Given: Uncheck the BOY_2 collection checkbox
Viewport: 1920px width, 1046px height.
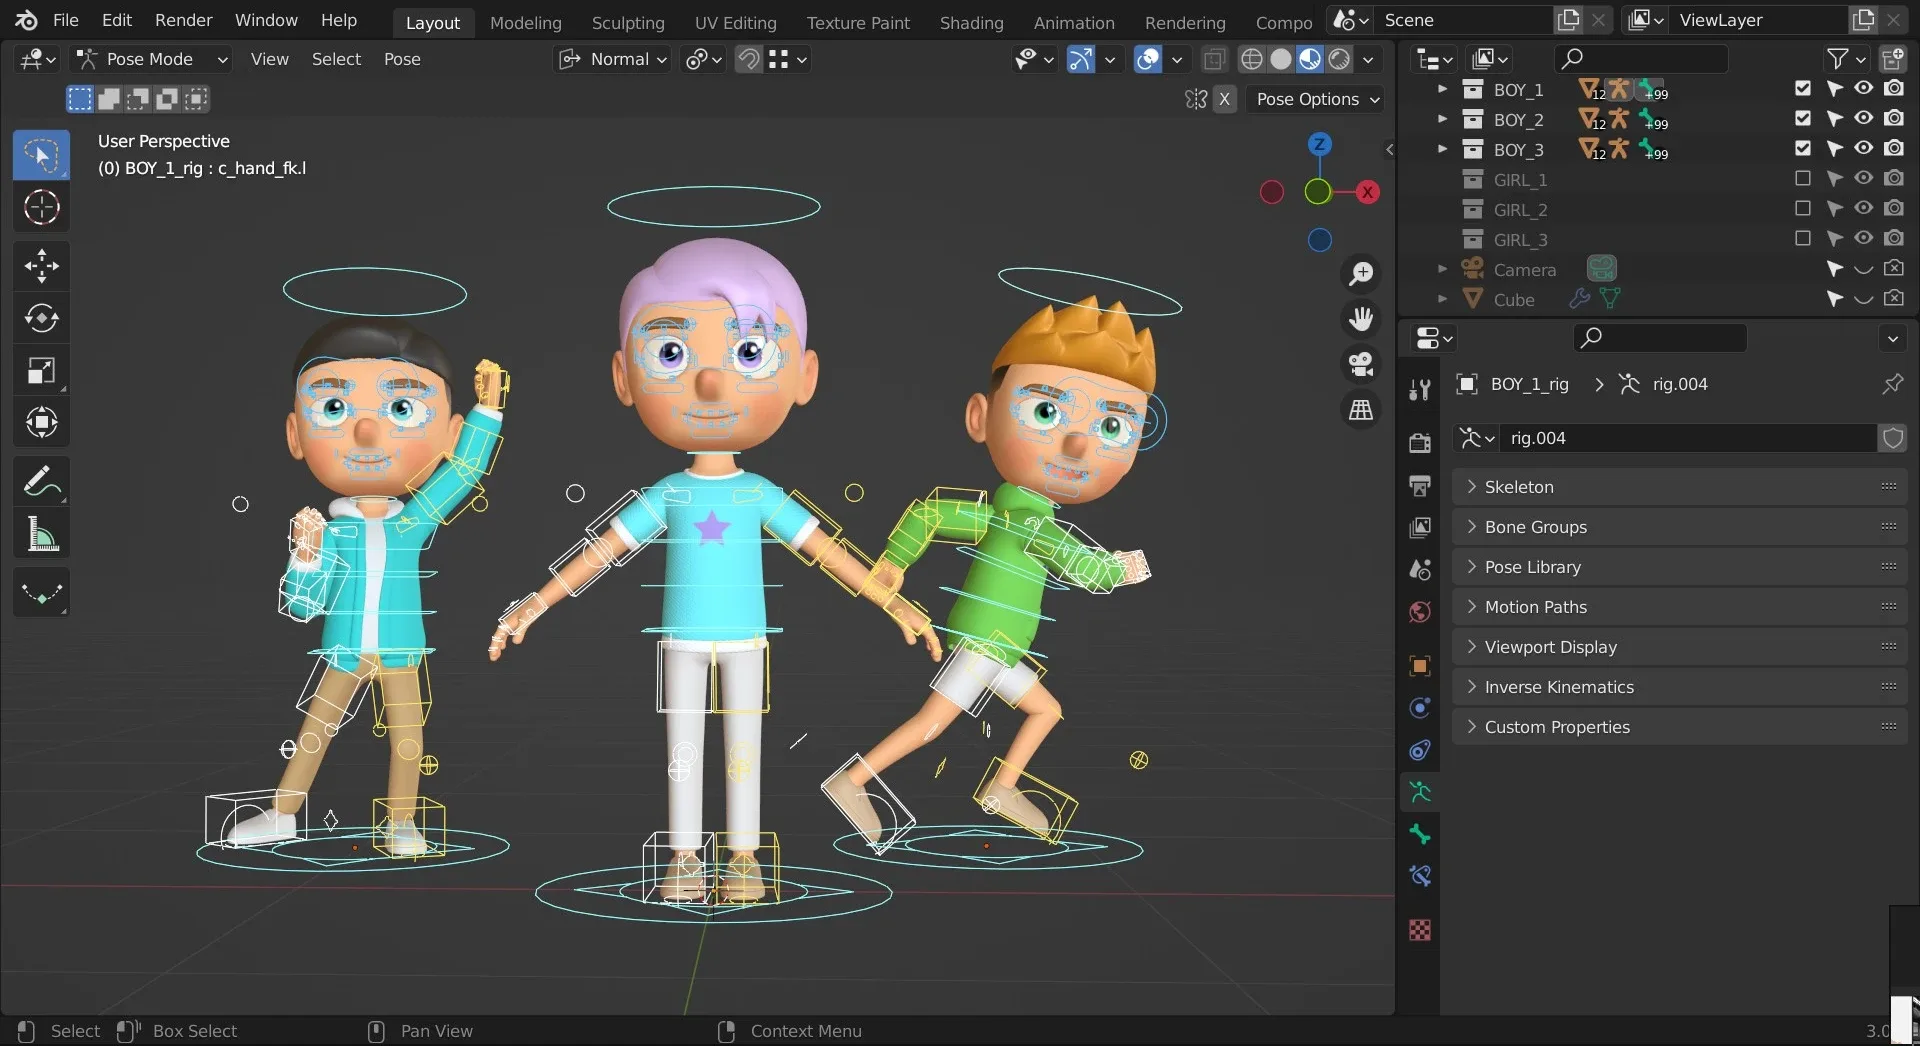Looking at the screenshot, I should pos(1803,118).
